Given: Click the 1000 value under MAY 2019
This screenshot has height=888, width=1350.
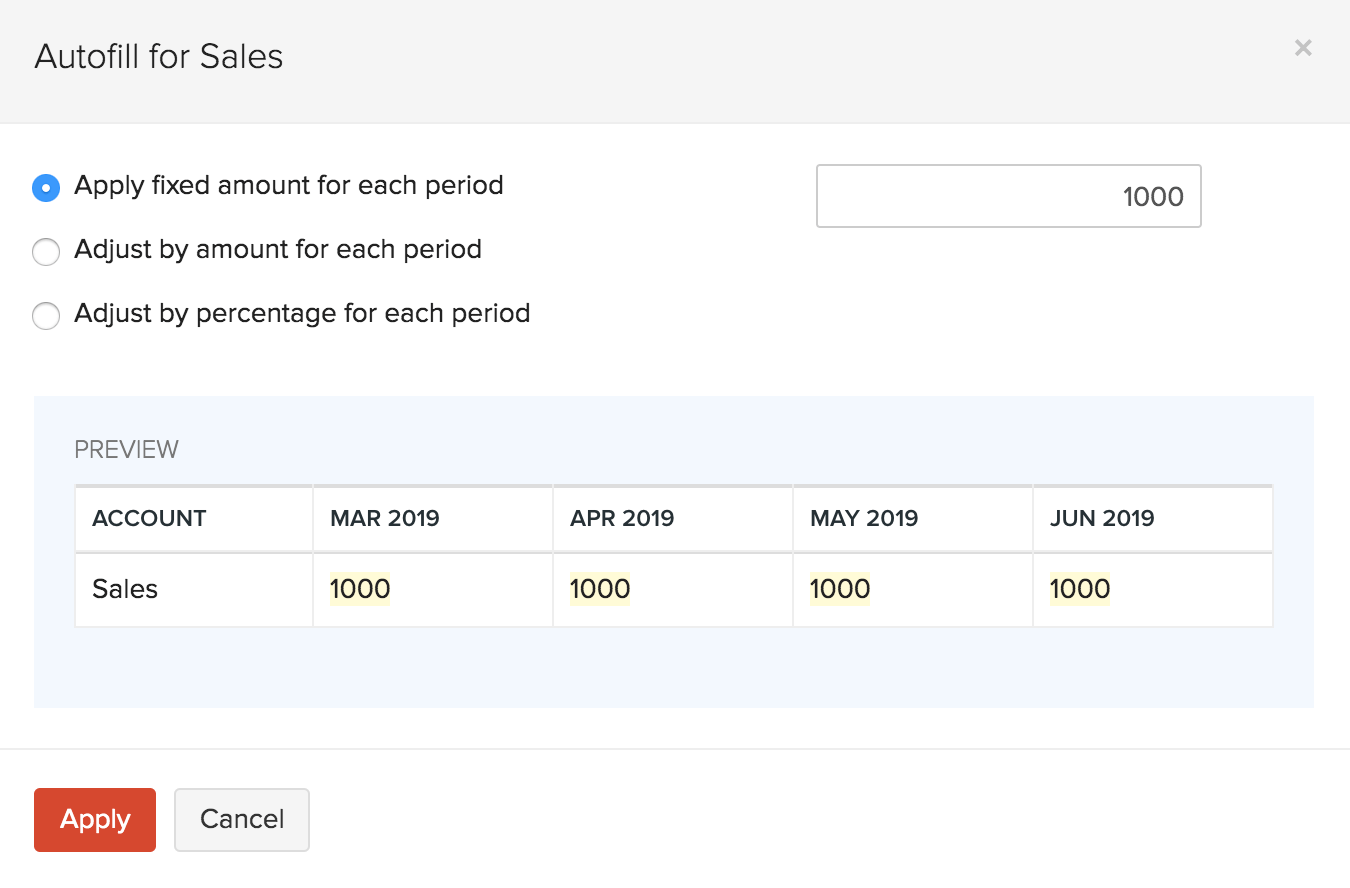Looking at the screenshot, I should pos(840,589).
